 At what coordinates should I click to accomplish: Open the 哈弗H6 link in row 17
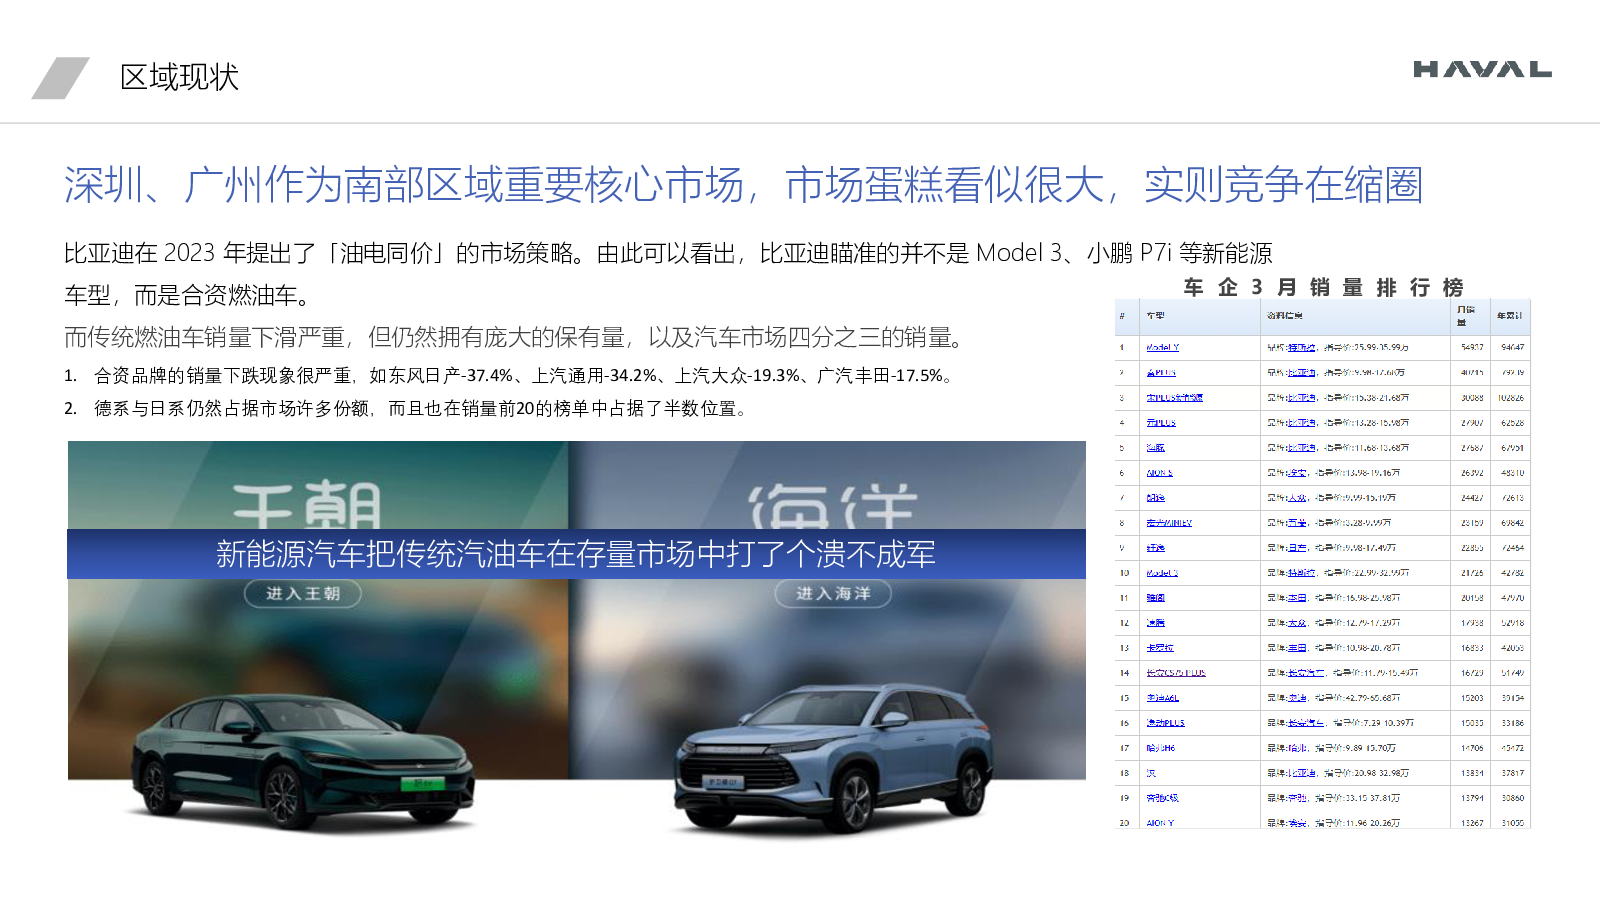coord(1160,747)
